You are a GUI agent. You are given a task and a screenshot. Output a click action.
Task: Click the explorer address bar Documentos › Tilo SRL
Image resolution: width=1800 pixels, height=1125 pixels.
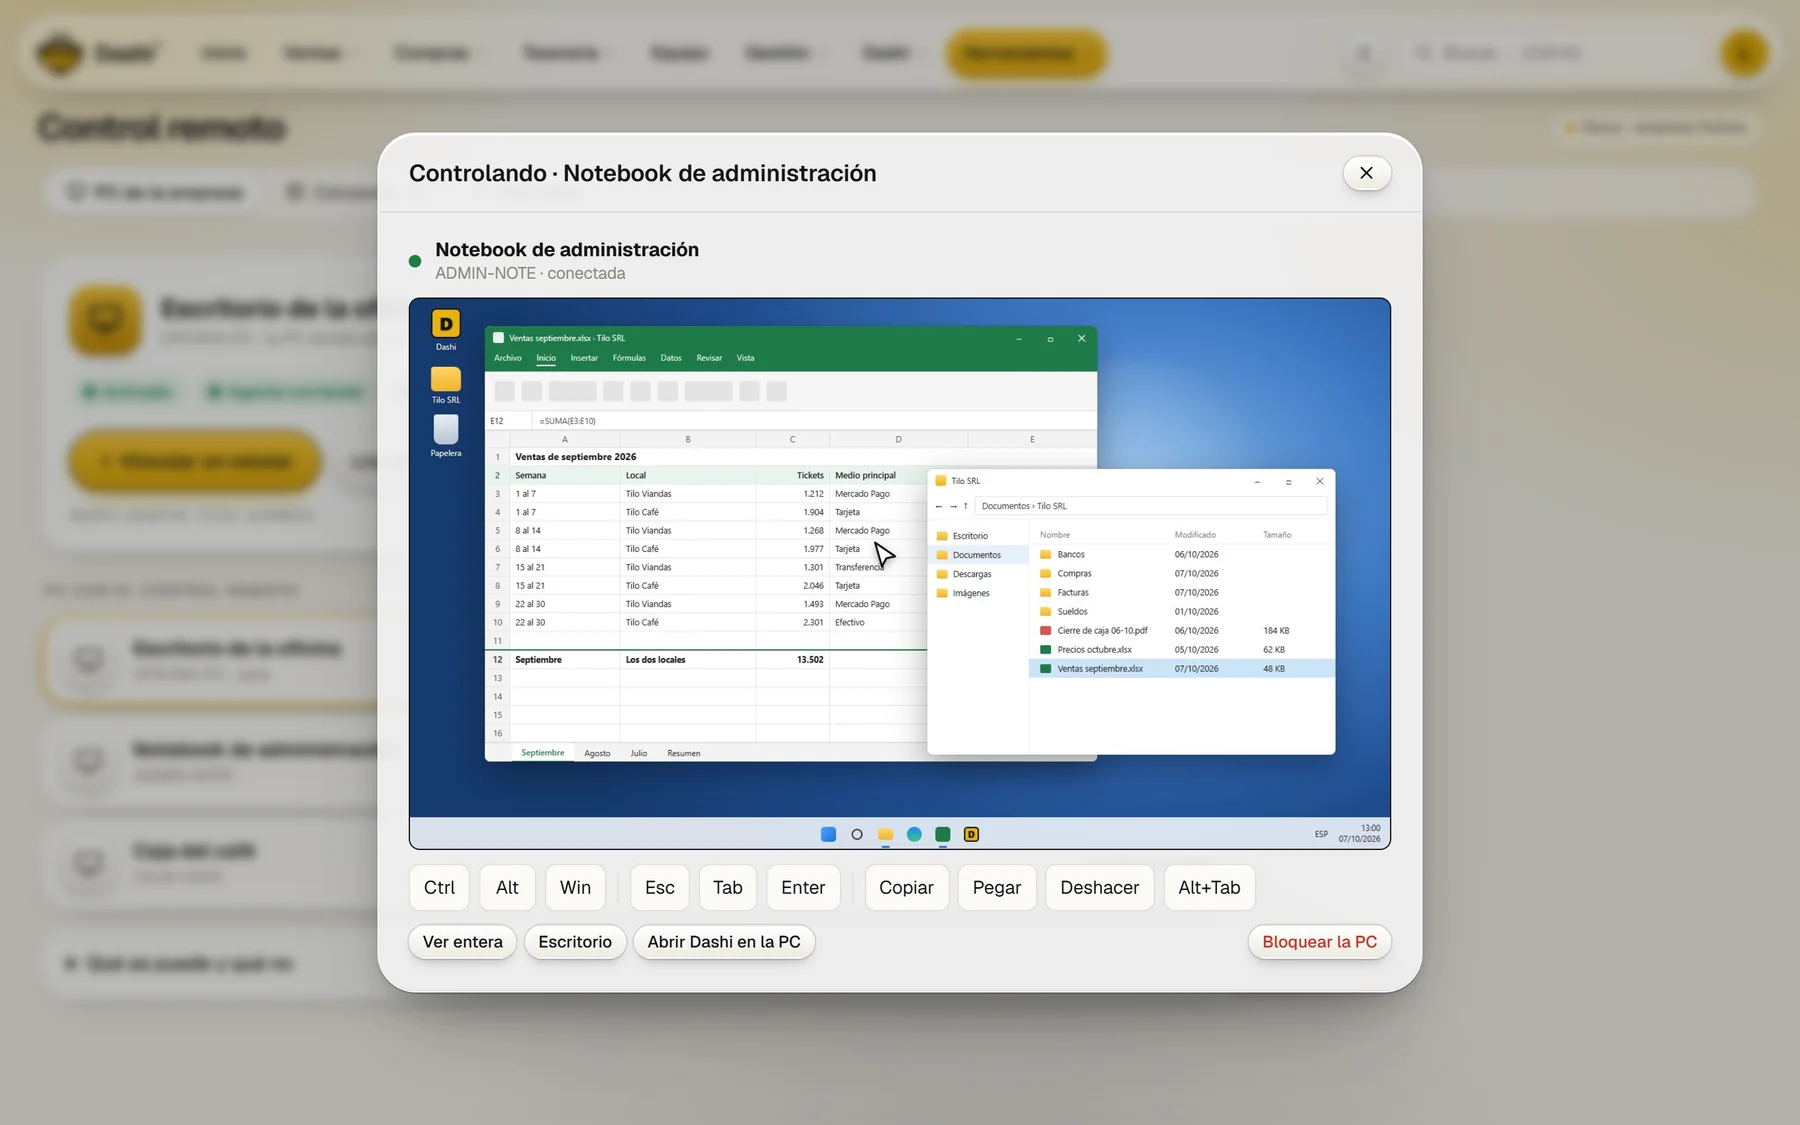tap(1150, 506)
